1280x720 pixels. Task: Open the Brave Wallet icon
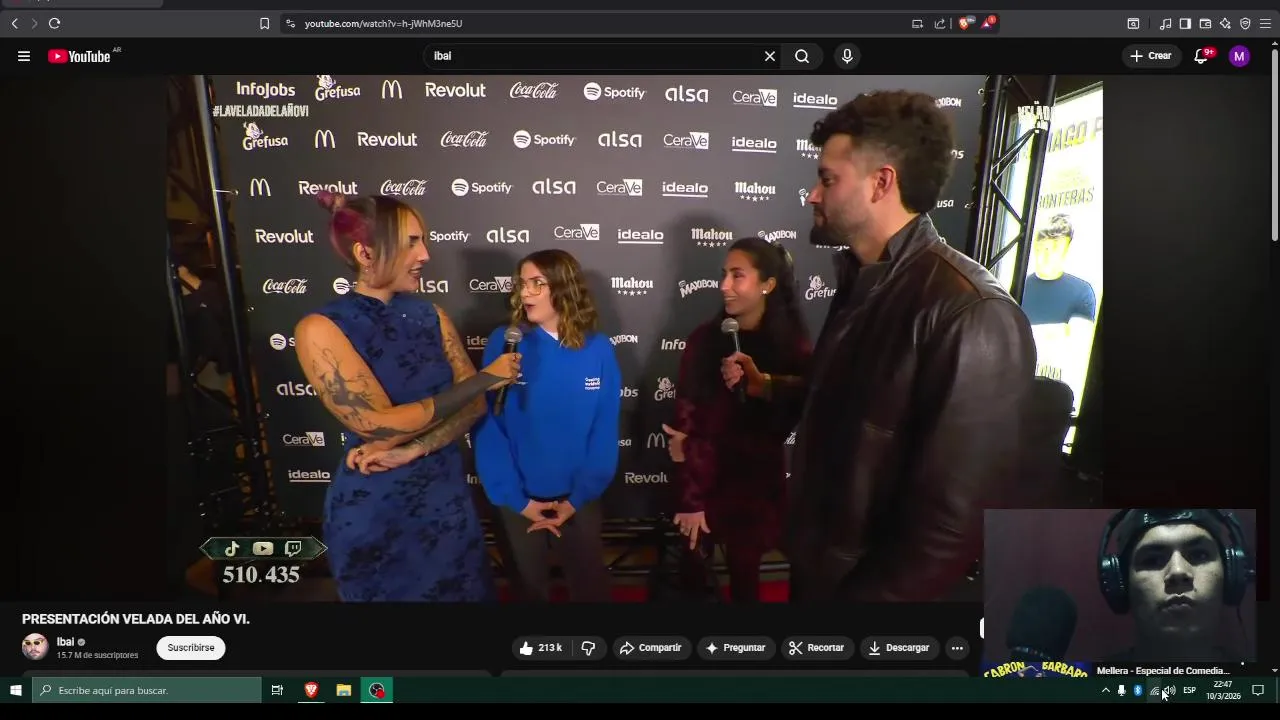[1205, 23]
